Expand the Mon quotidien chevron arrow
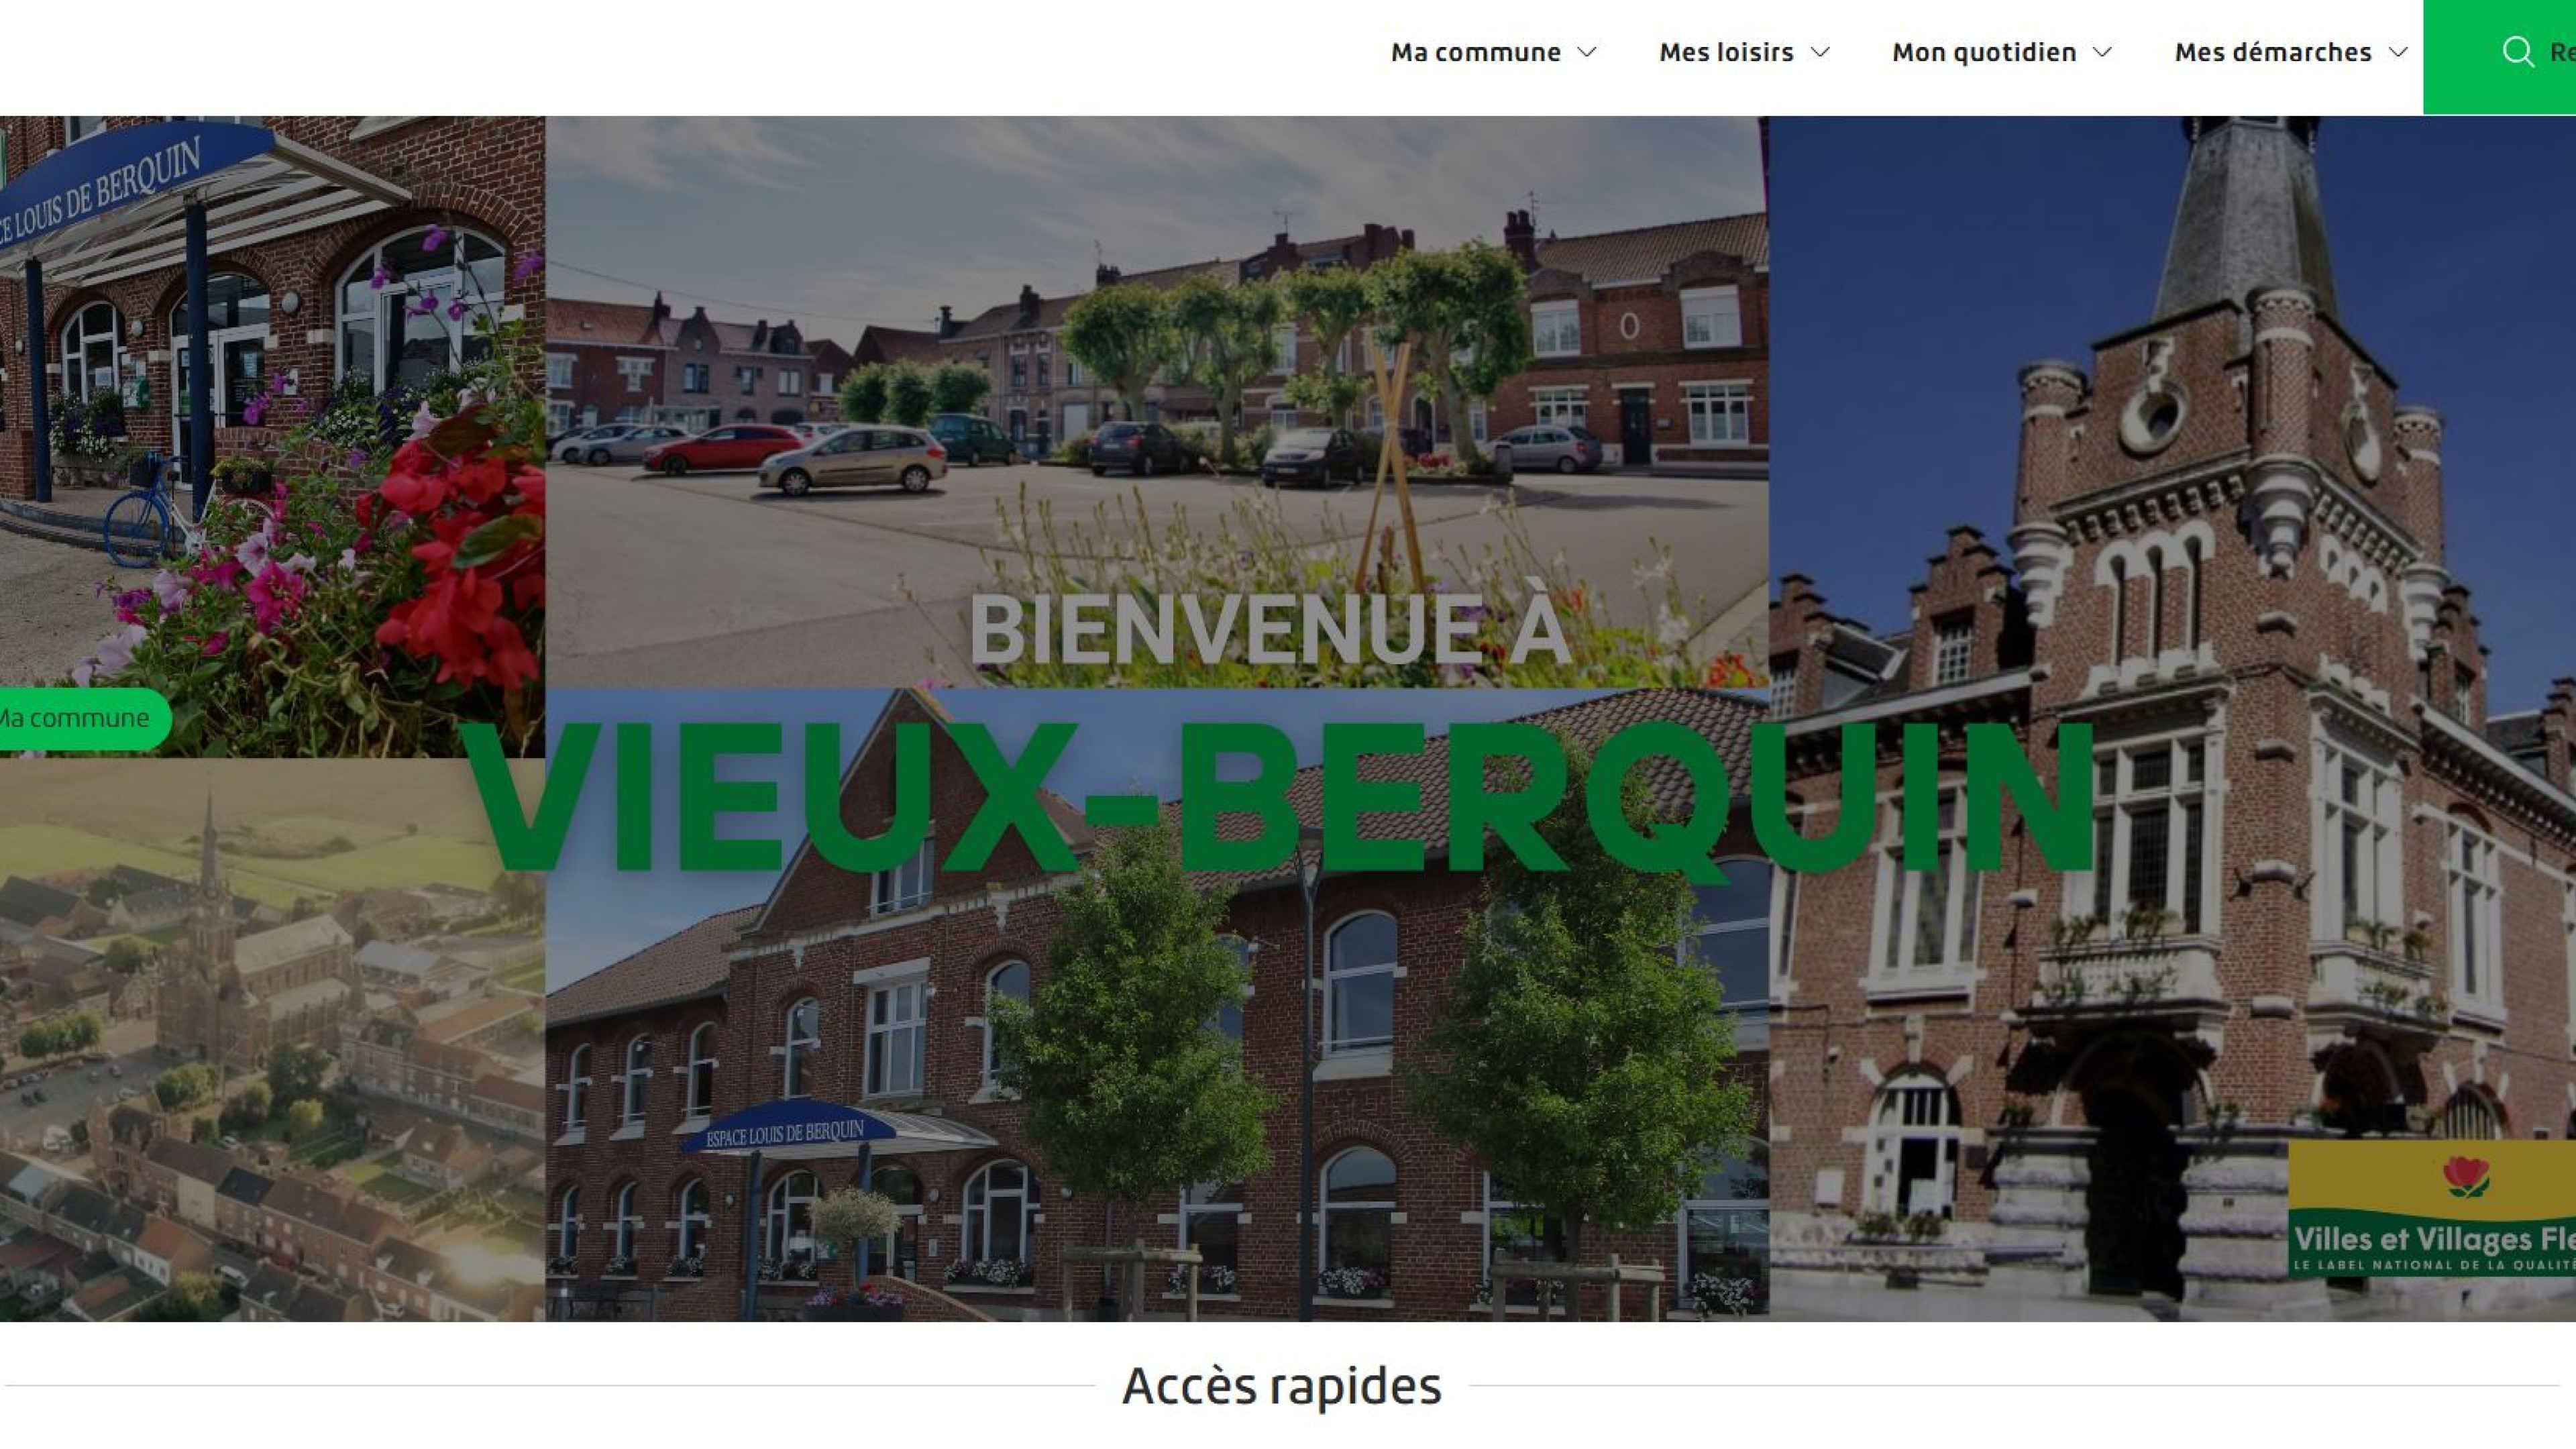This screenshot has width=2576, height=1449. click(x=2103, y=52)
